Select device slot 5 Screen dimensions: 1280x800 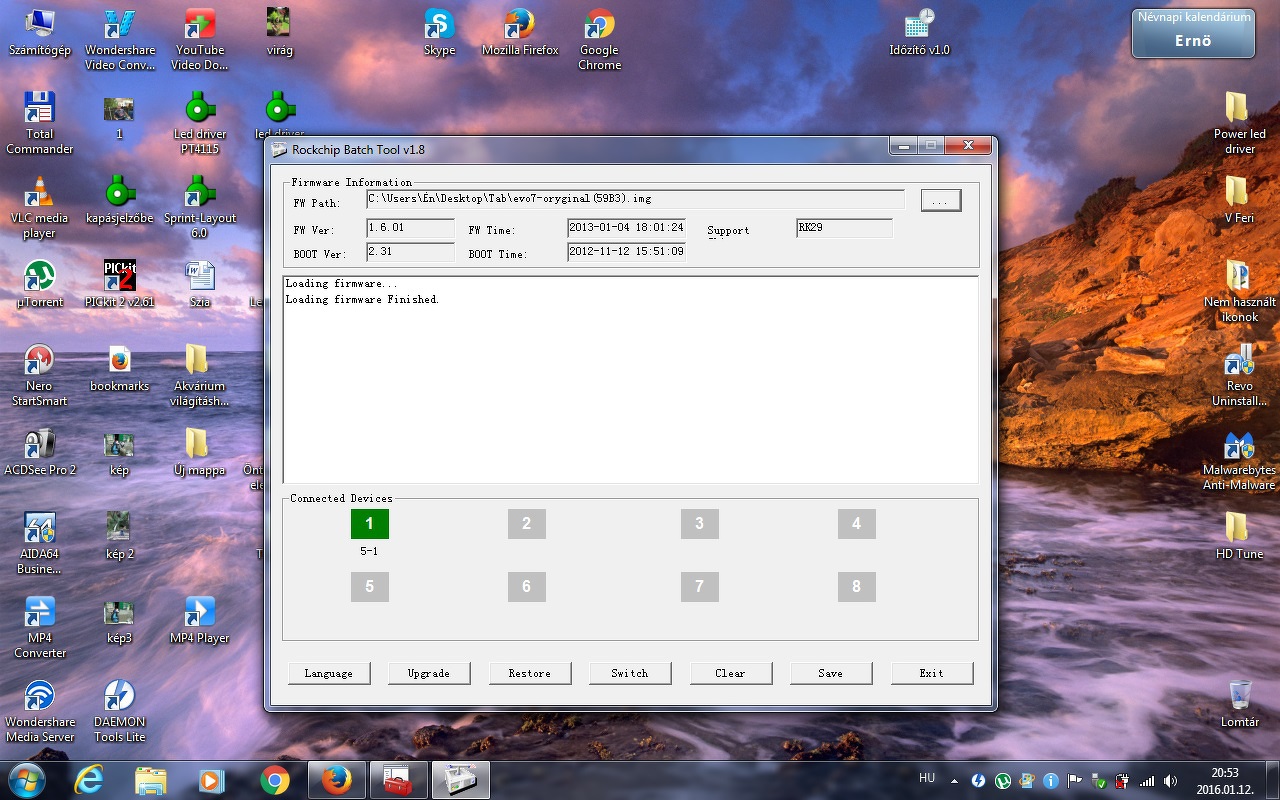[370, 587]
